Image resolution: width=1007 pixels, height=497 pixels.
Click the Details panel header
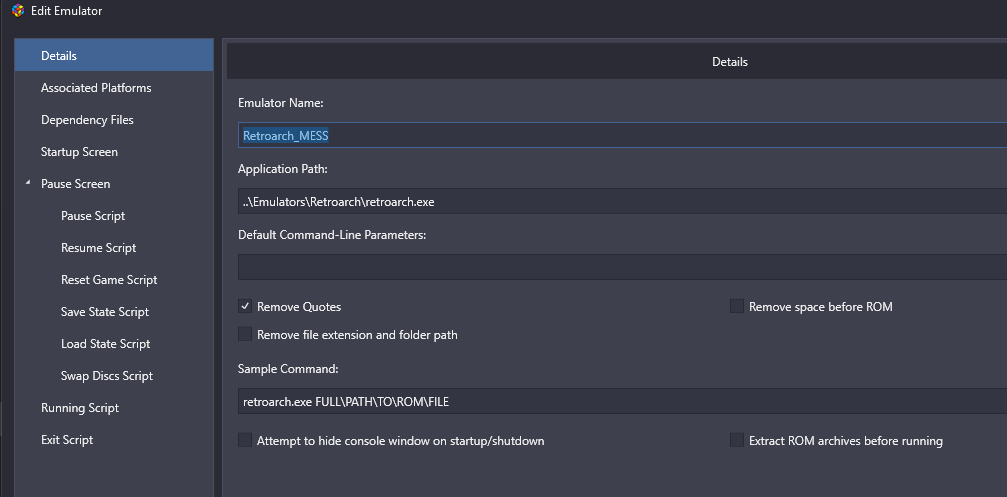tap(617, 62)
